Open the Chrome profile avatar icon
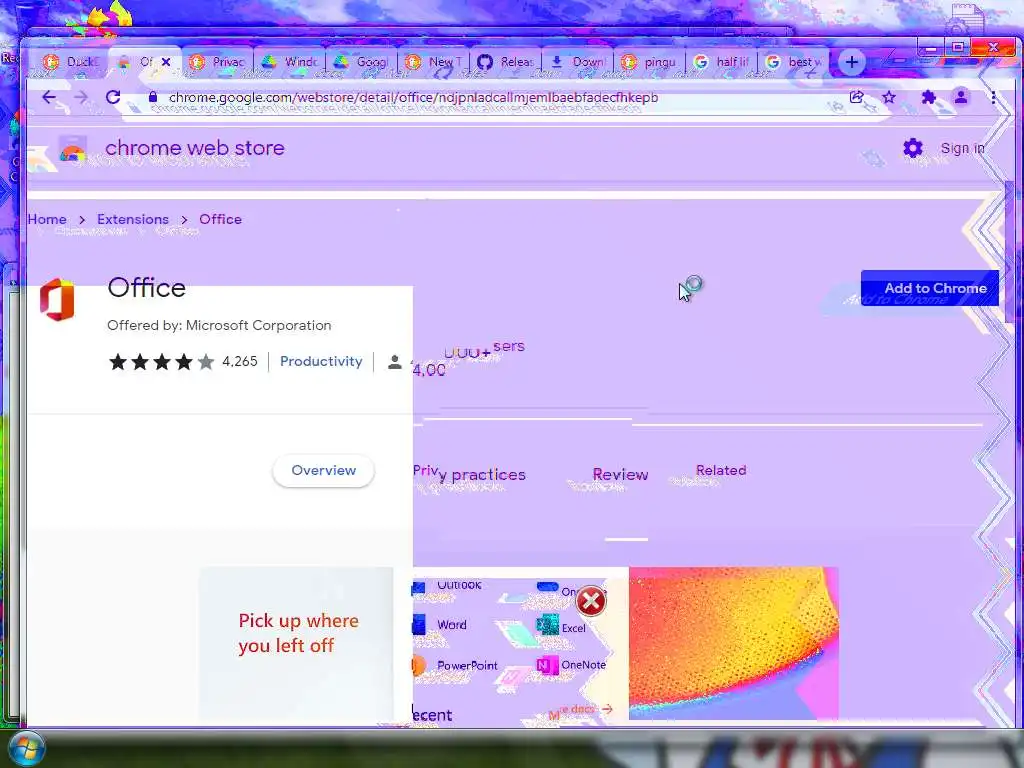The height and width of the screenshot is (768, 1024). pos(961,97)
